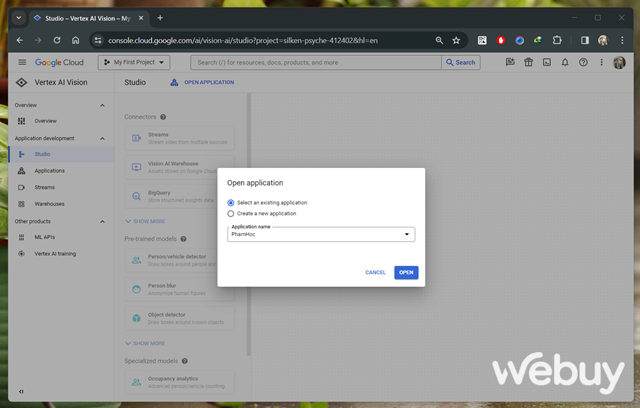Expand SHOW MORE under Pre-trained models

[145, 343]
